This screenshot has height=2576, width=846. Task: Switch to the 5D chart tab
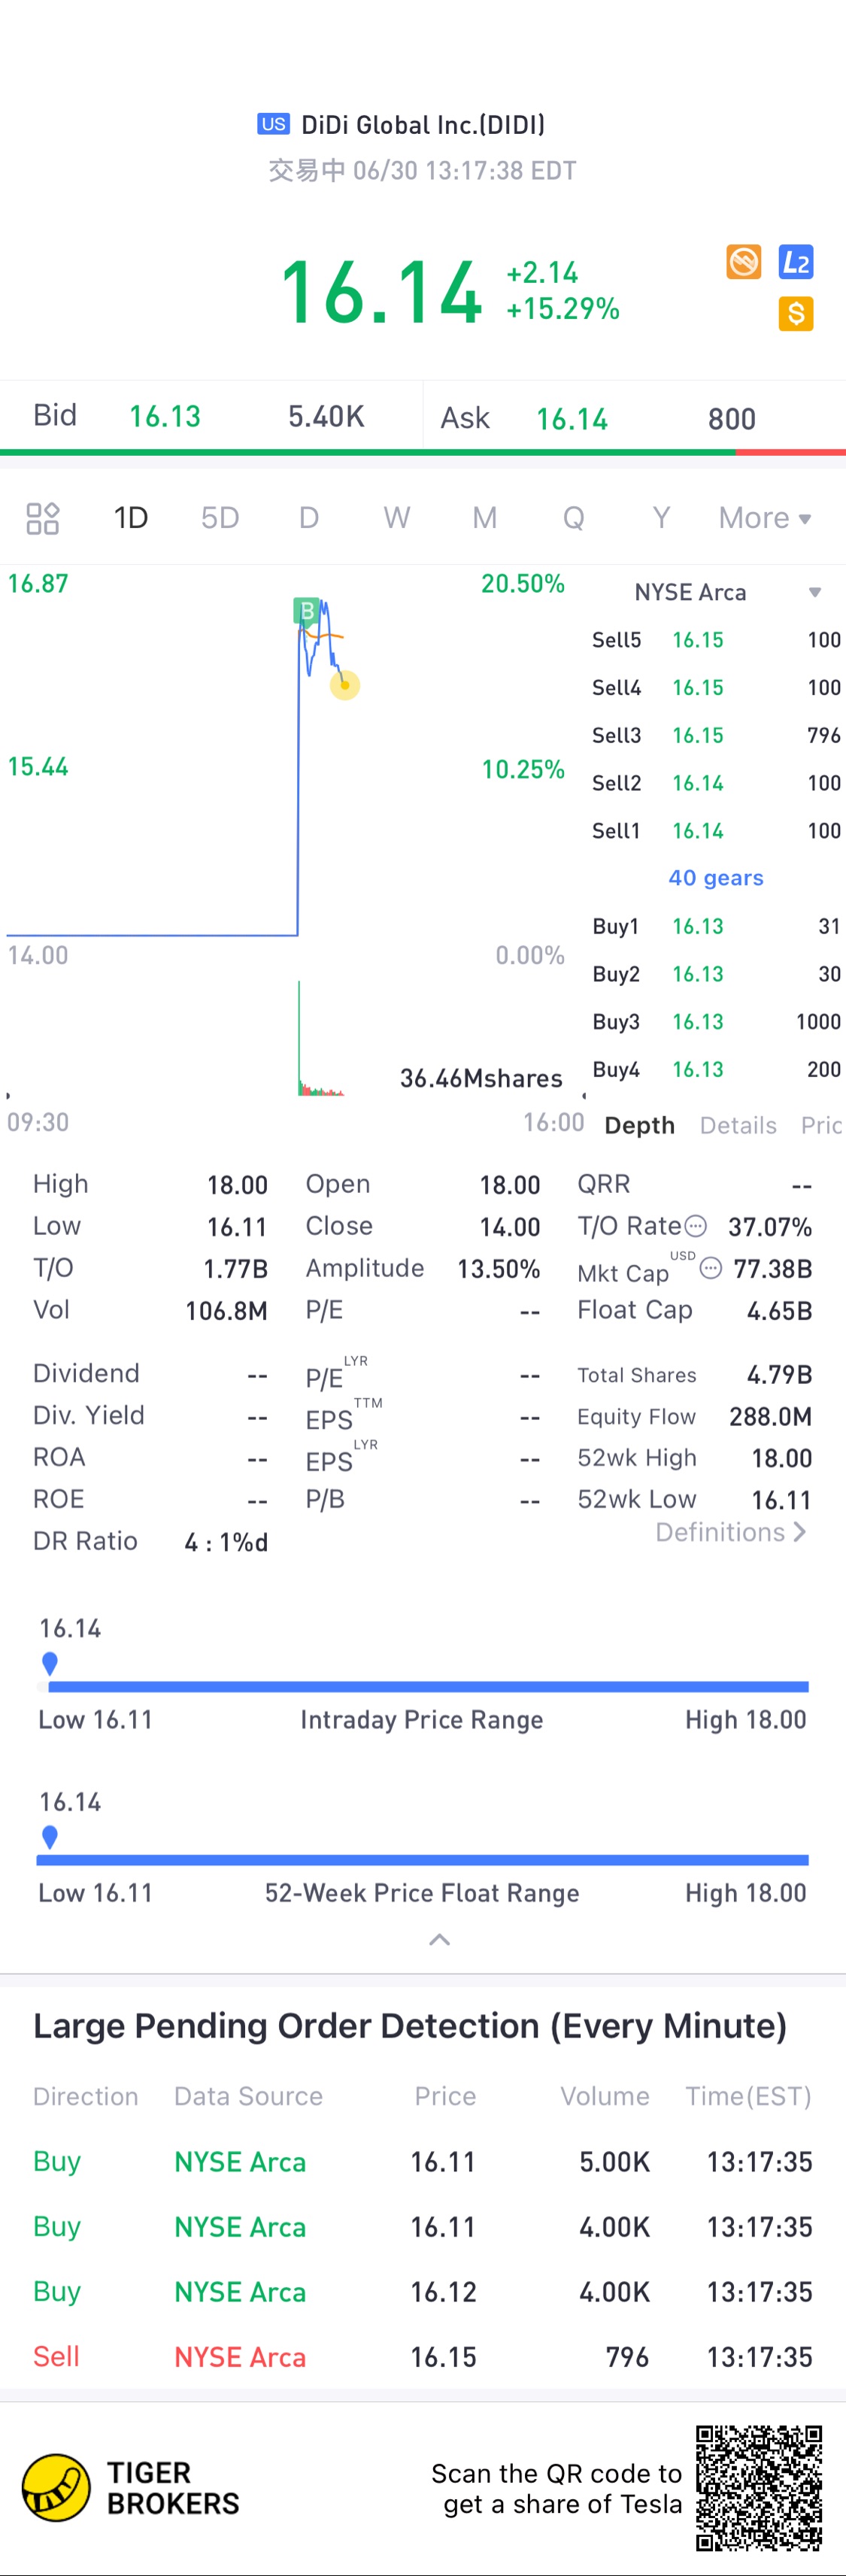click(x=220, y=518)
